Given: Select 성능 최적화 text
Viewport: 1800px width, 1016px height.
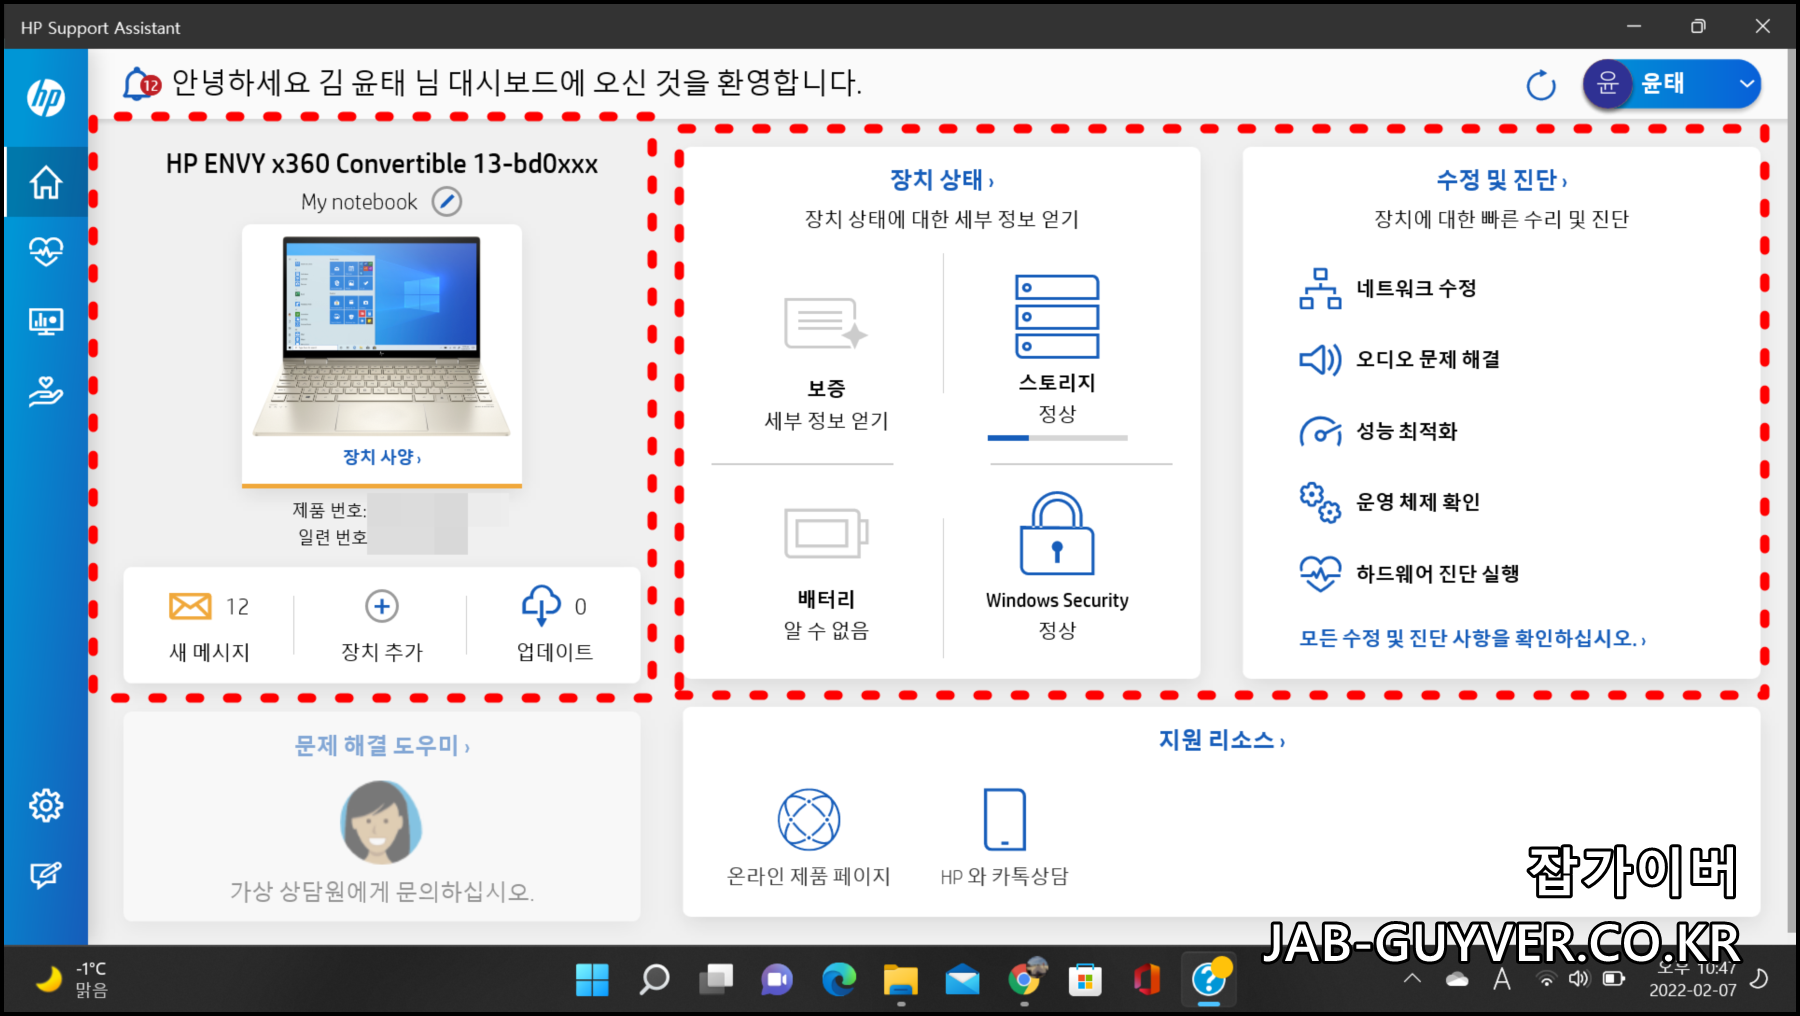Looking at the screenshot, I should [x=1406, y=431].
